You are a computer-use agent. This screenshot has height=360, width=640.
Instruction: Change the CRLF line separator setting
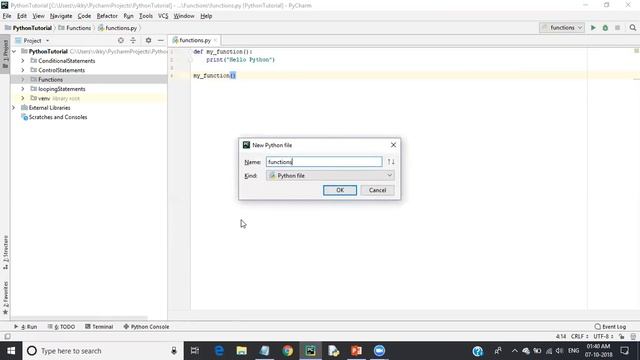tap(580, 336)
